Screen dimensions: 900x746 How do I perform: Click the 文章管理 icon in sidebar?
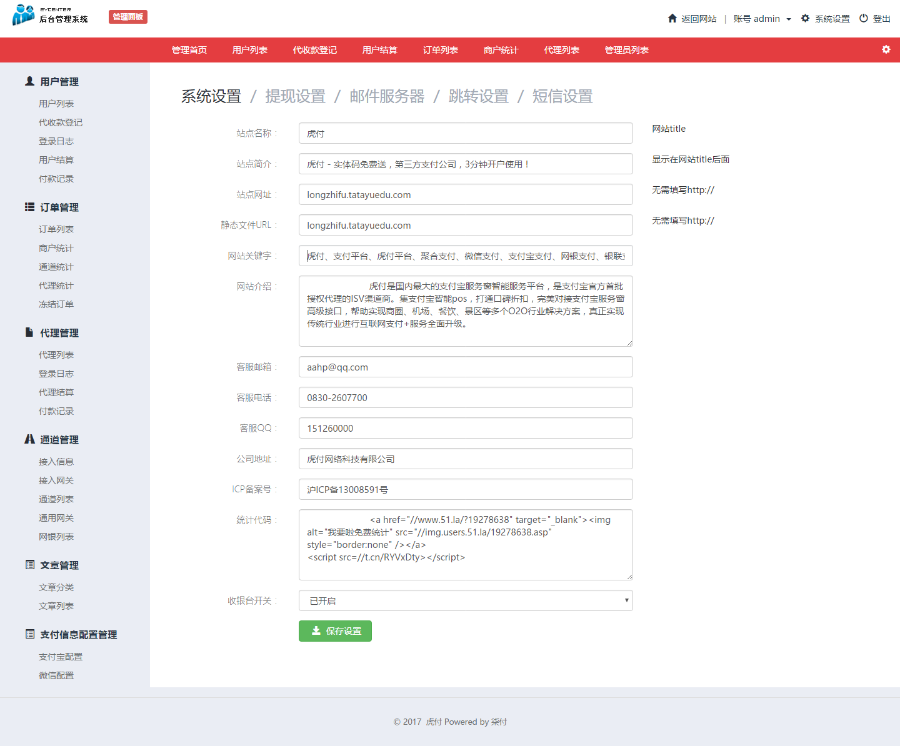pos(30,565)
